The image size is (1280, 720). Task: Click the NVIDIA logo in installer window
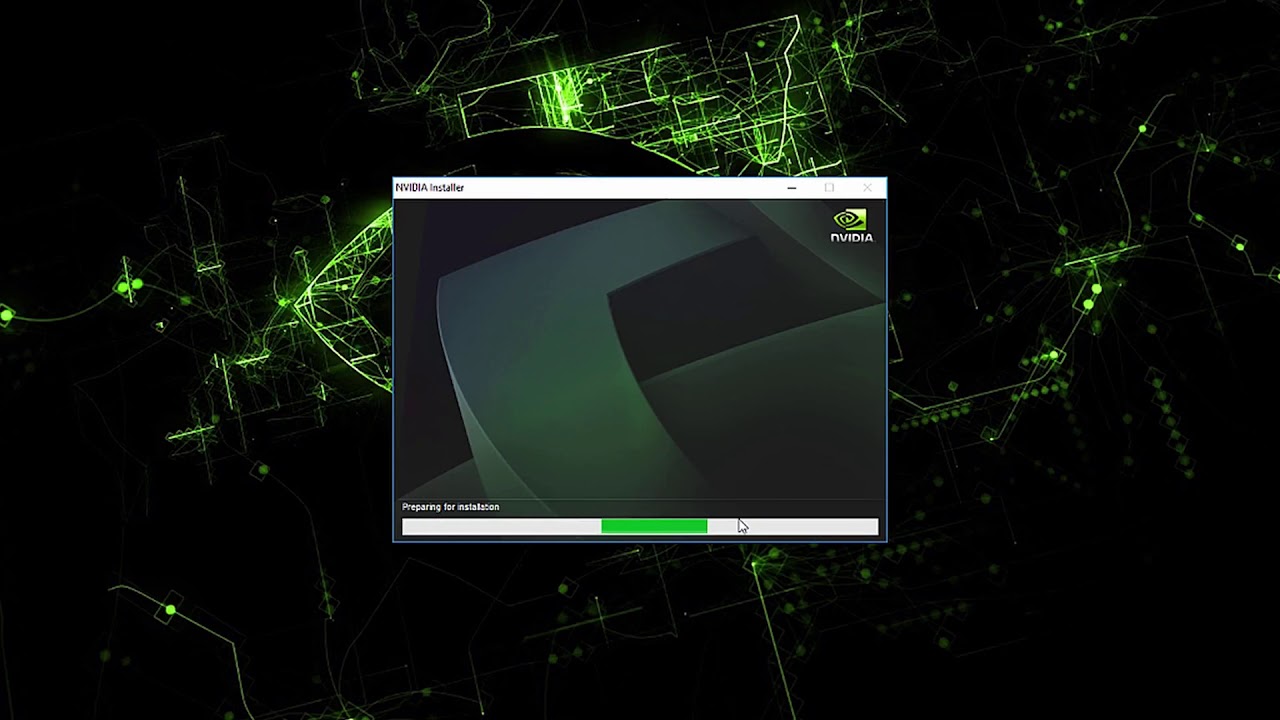(851, 225)
